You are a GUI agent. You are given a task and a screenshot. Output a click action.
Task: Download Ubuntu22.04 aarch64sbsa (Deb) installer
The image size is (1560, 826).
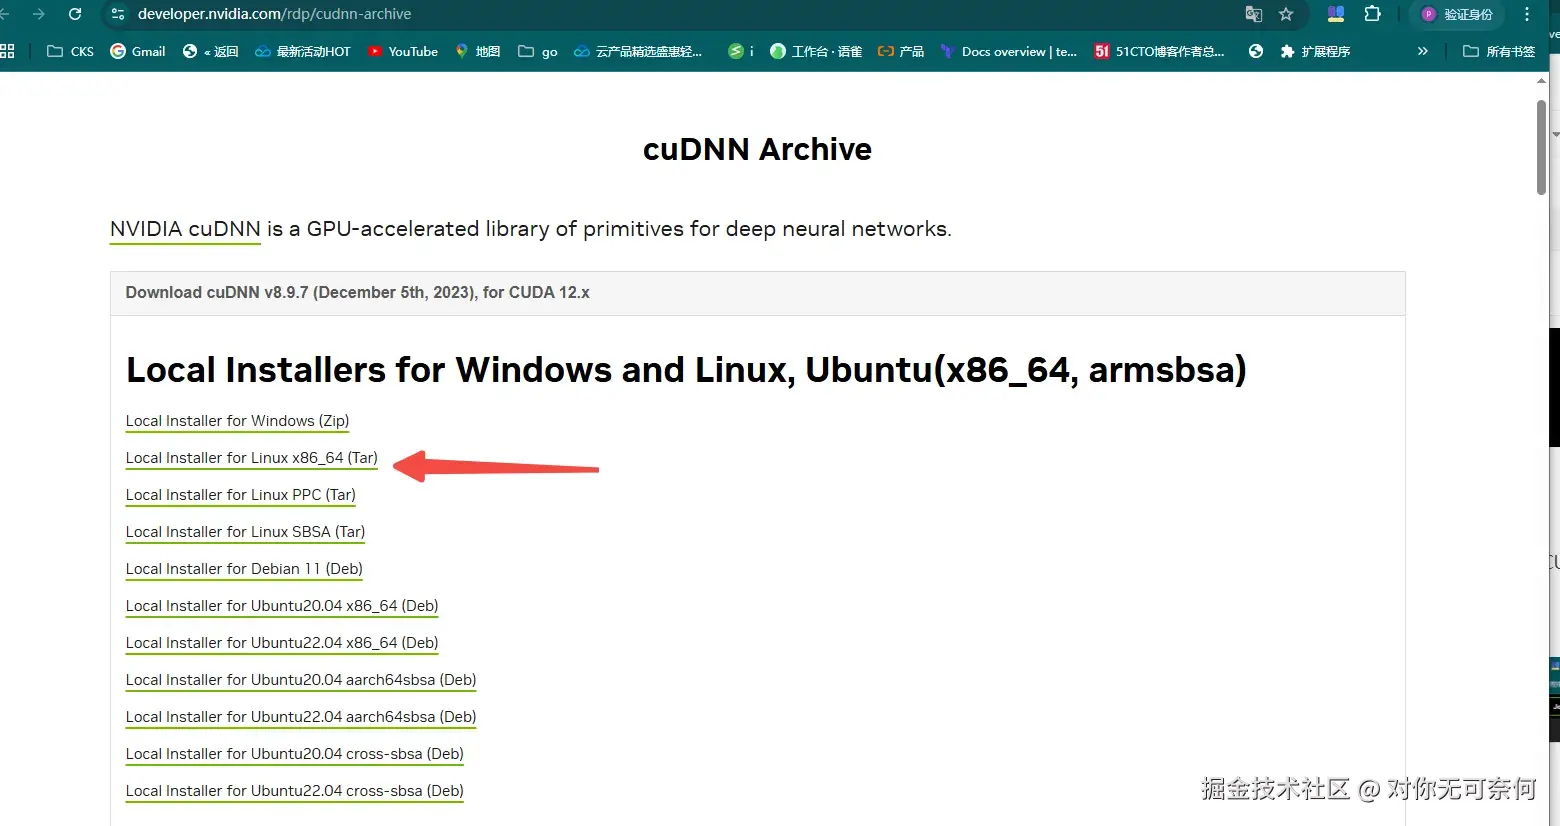click(301, 717)
